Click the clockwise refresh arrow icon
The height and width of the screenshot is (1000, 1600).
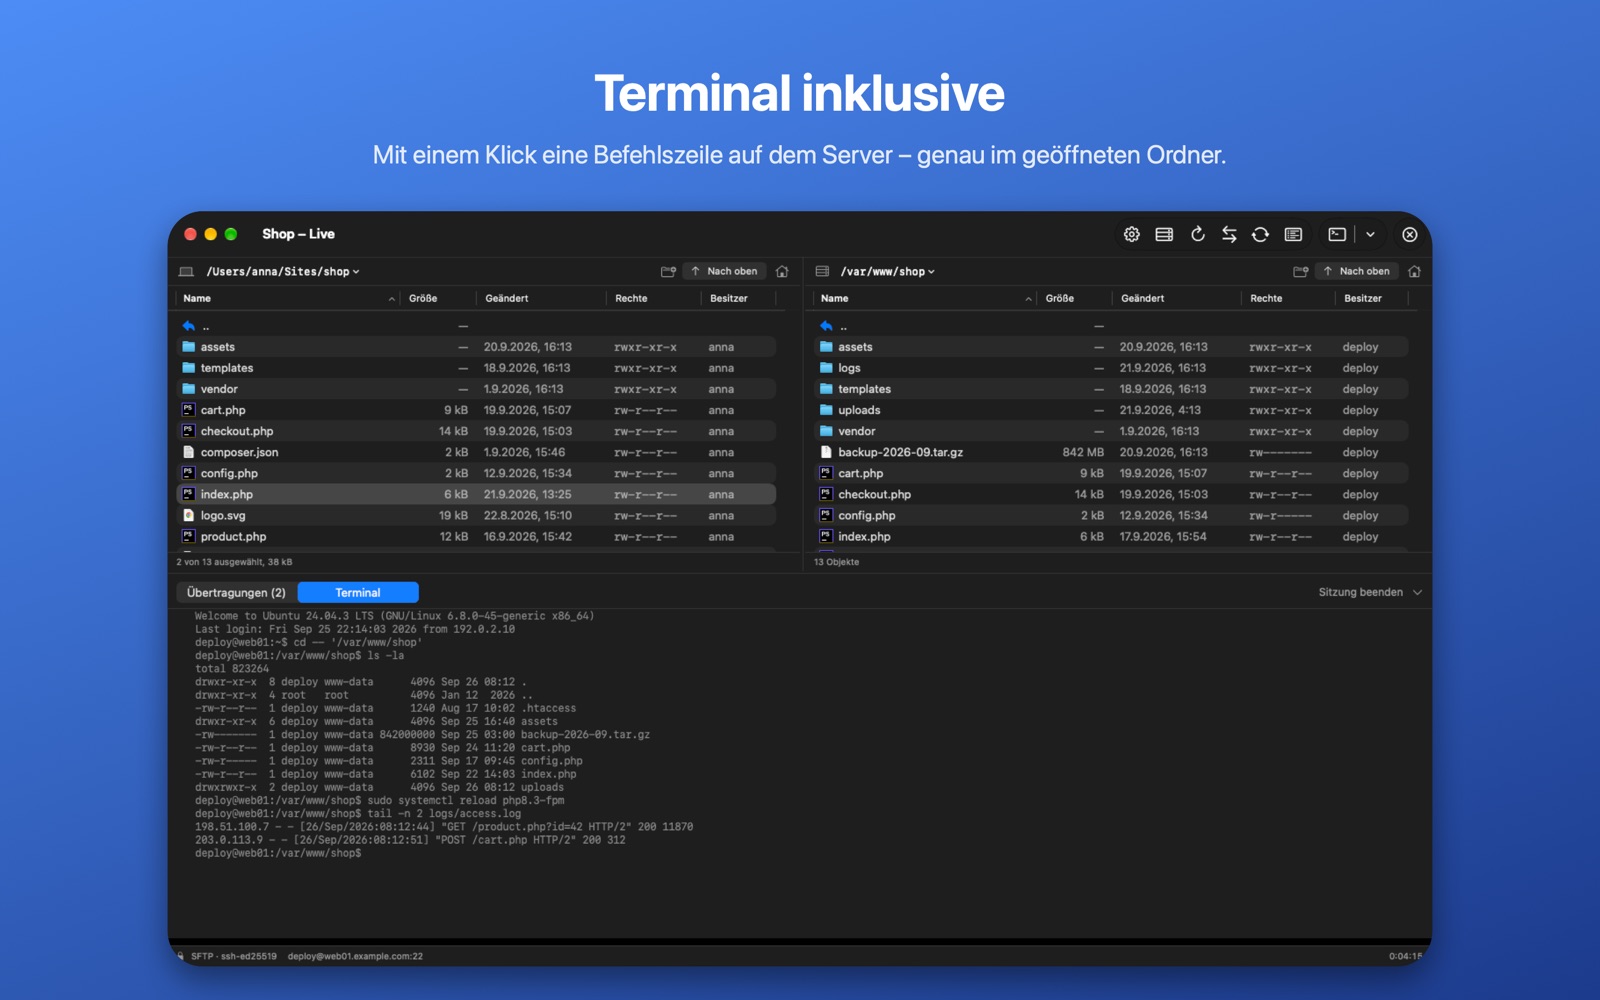[1197, 234]
